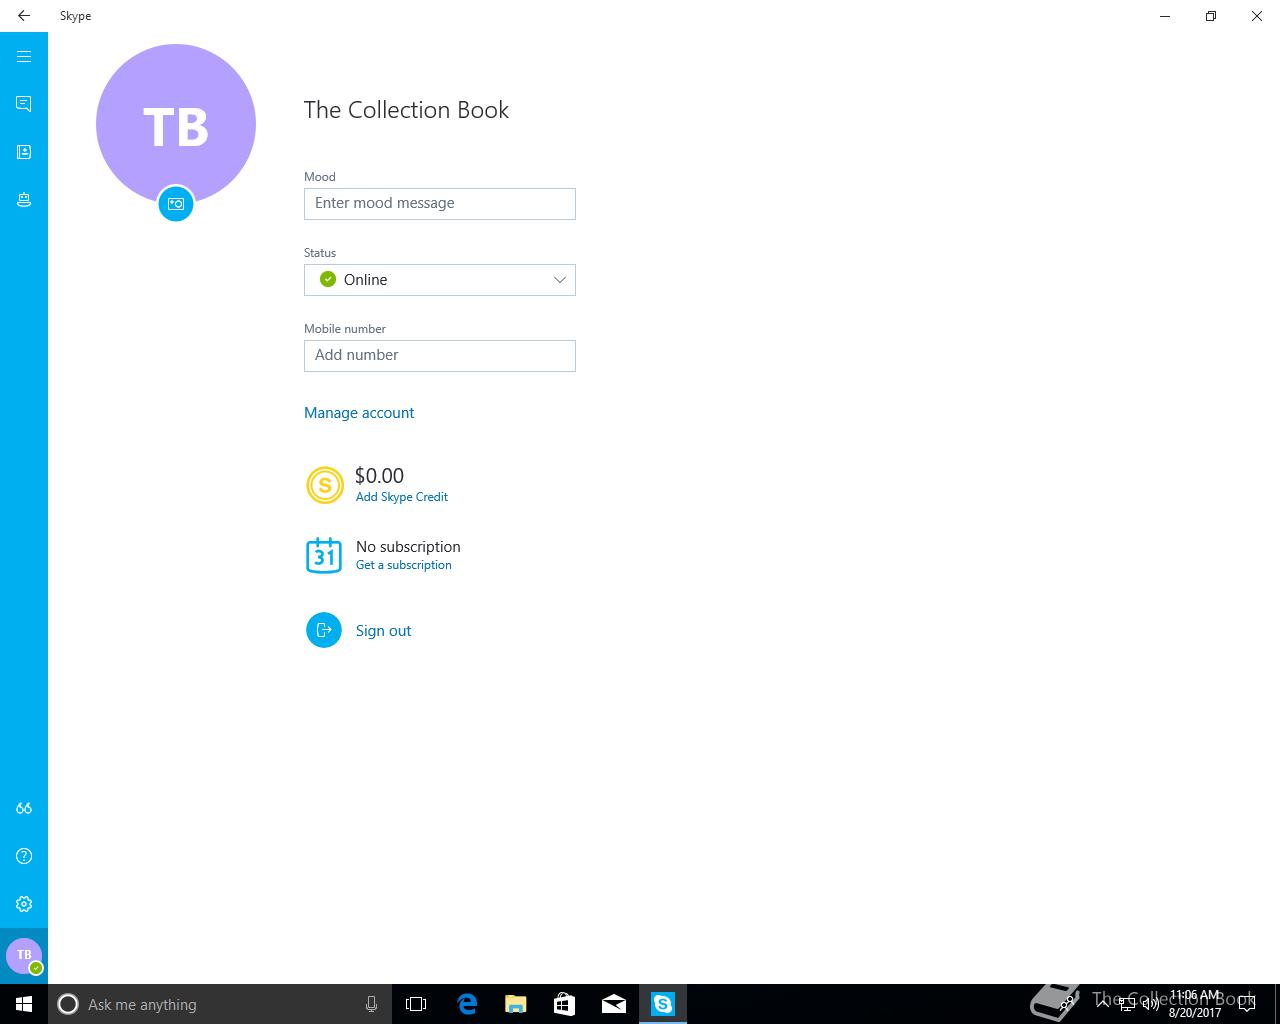Click the large TB profile picture
This screenshot has width=1280, height=1024.
coord(176,124)
